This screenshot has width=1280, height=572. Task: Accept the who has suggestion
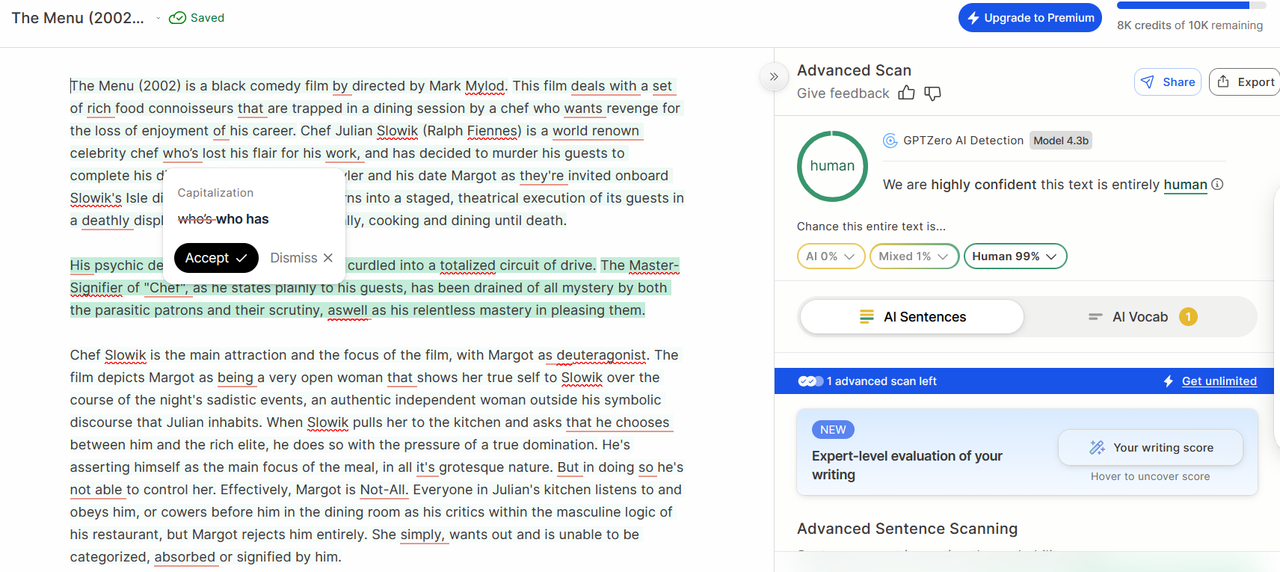click(216, 258)
